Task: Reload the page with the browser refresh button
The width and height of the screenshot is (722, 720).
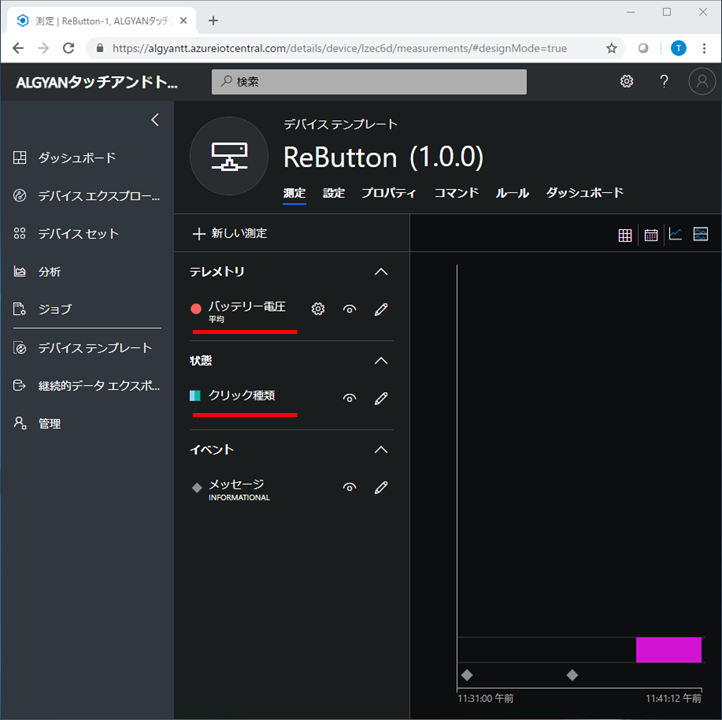Action: 69,48
